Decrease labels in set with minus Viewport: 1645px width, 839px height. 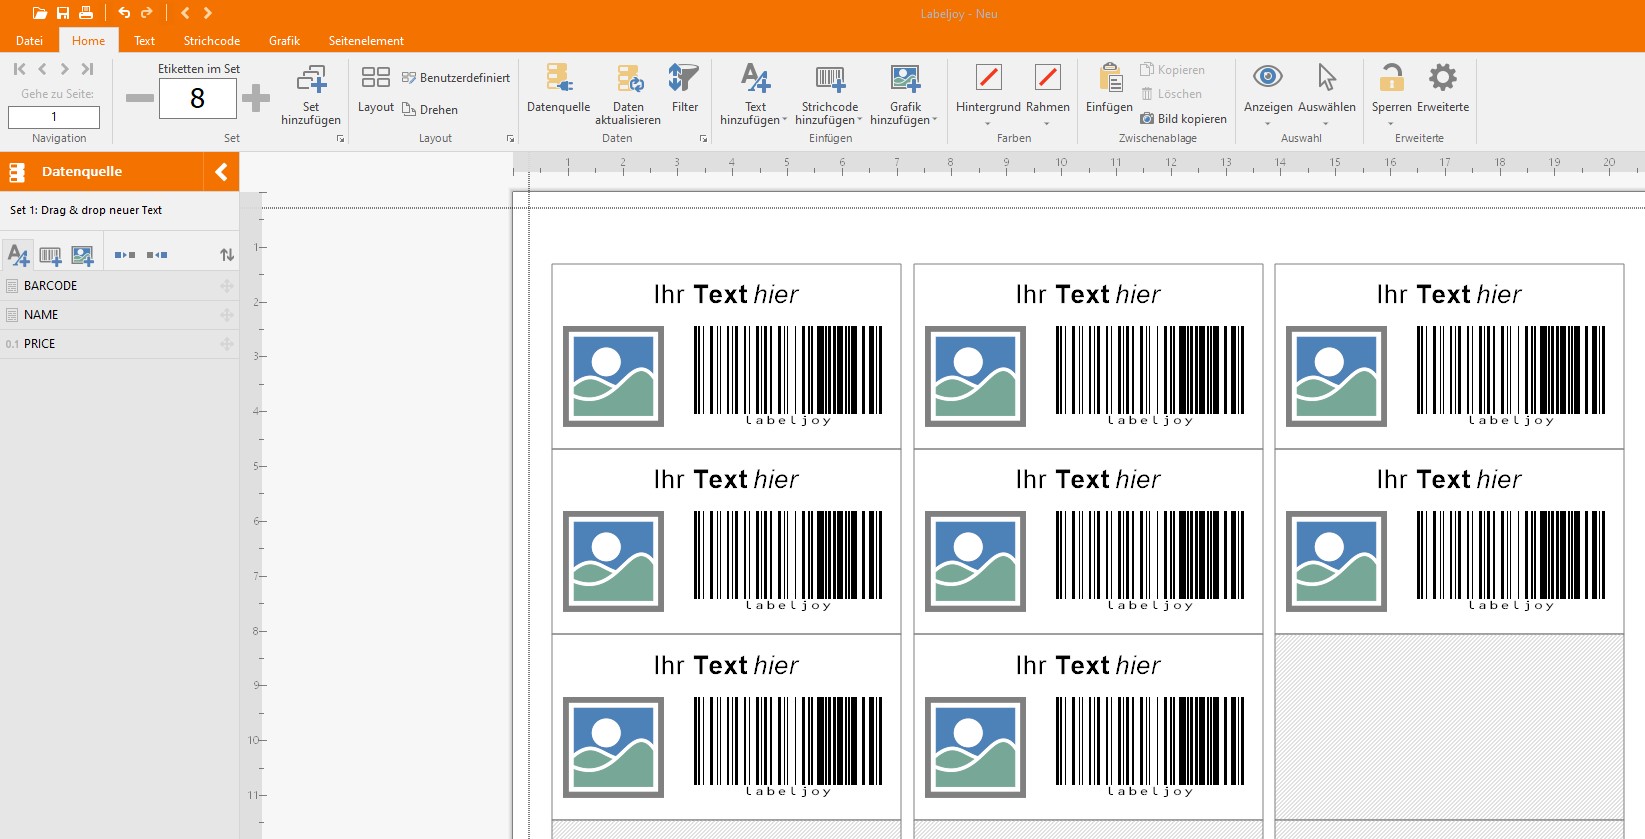point(140,98)
